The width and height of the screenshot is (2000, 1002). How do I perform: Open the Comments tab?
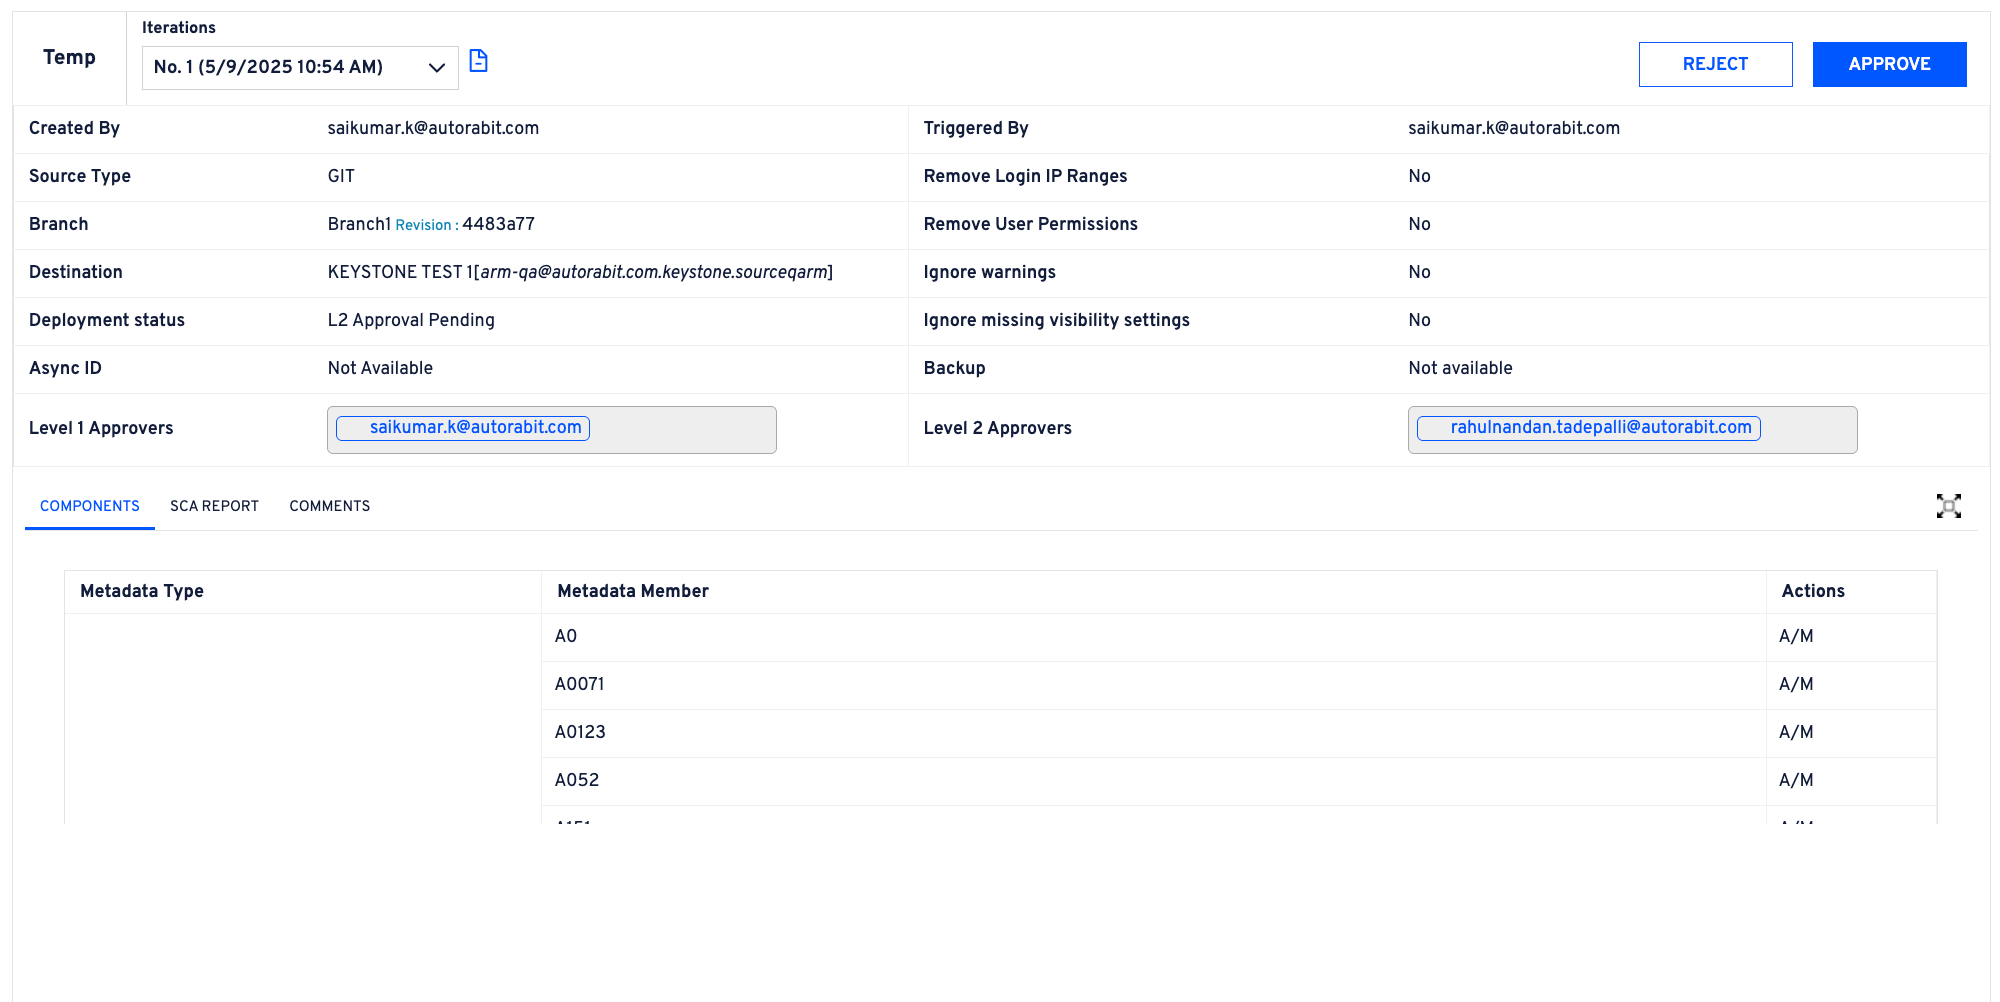(x=329, y=506)
